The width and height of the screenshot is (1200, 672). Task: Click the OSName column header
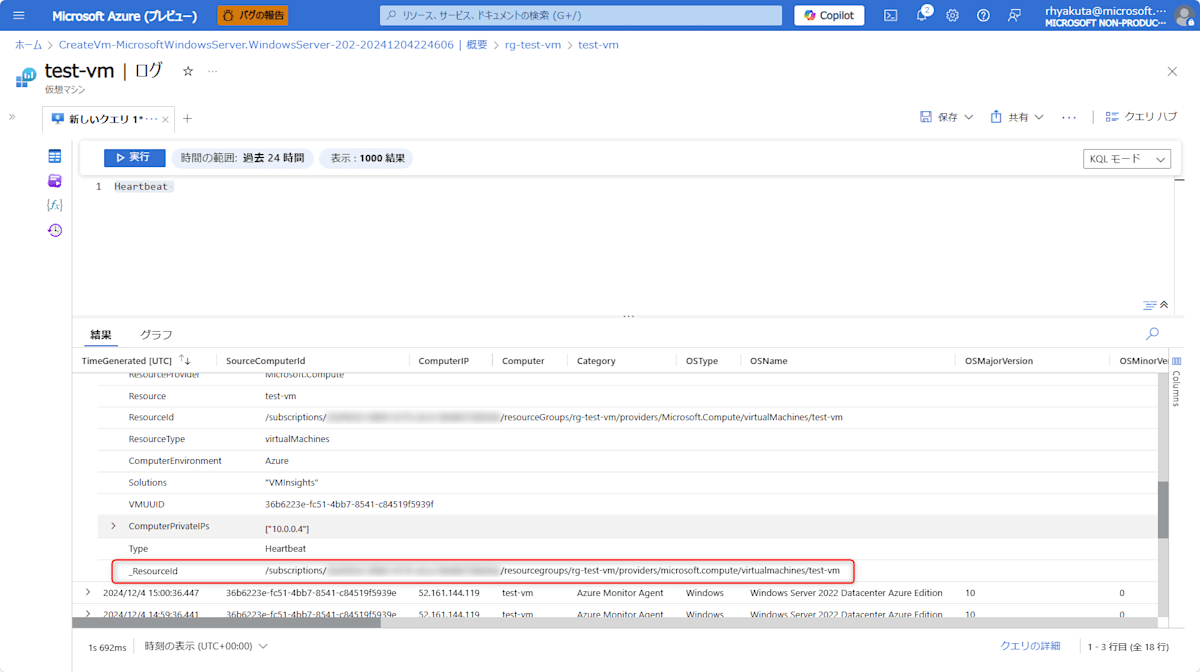coord(768,361)
